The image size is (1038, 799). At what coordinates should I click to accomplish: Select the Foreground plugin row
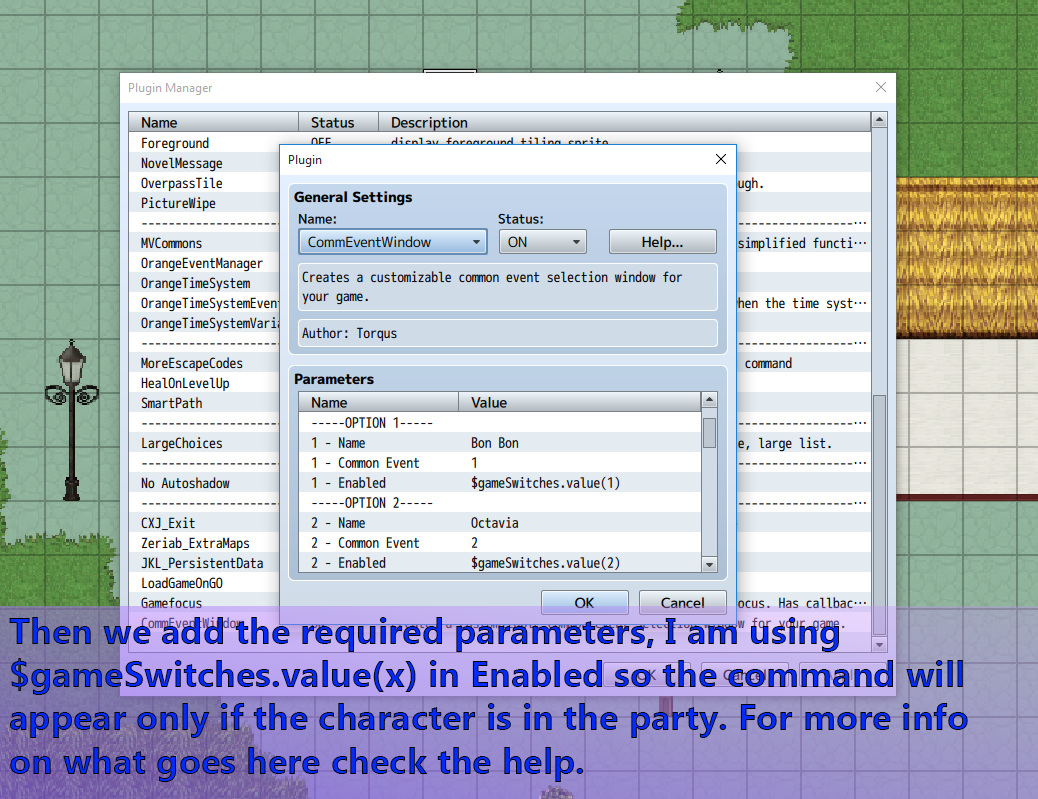point(205,143)
